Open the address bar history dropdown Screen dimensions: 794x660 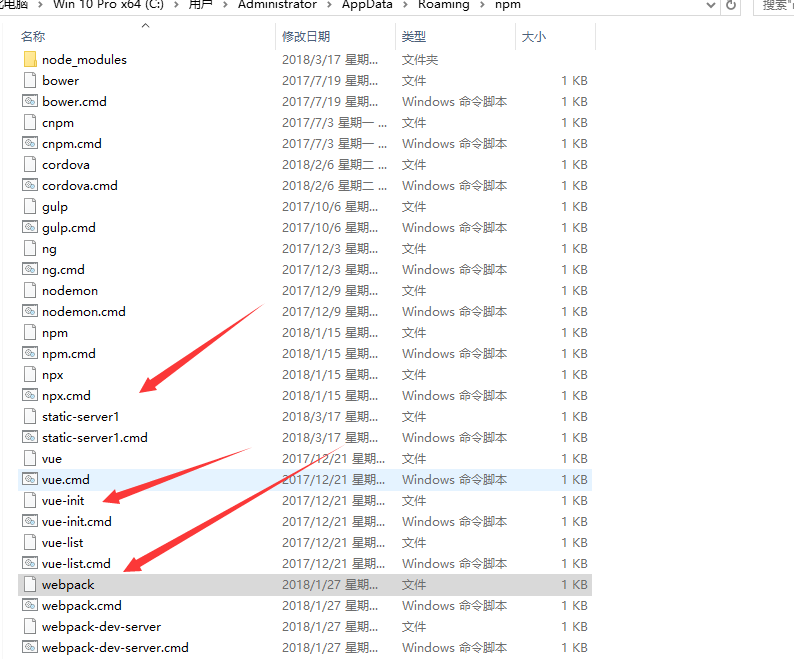711,5
